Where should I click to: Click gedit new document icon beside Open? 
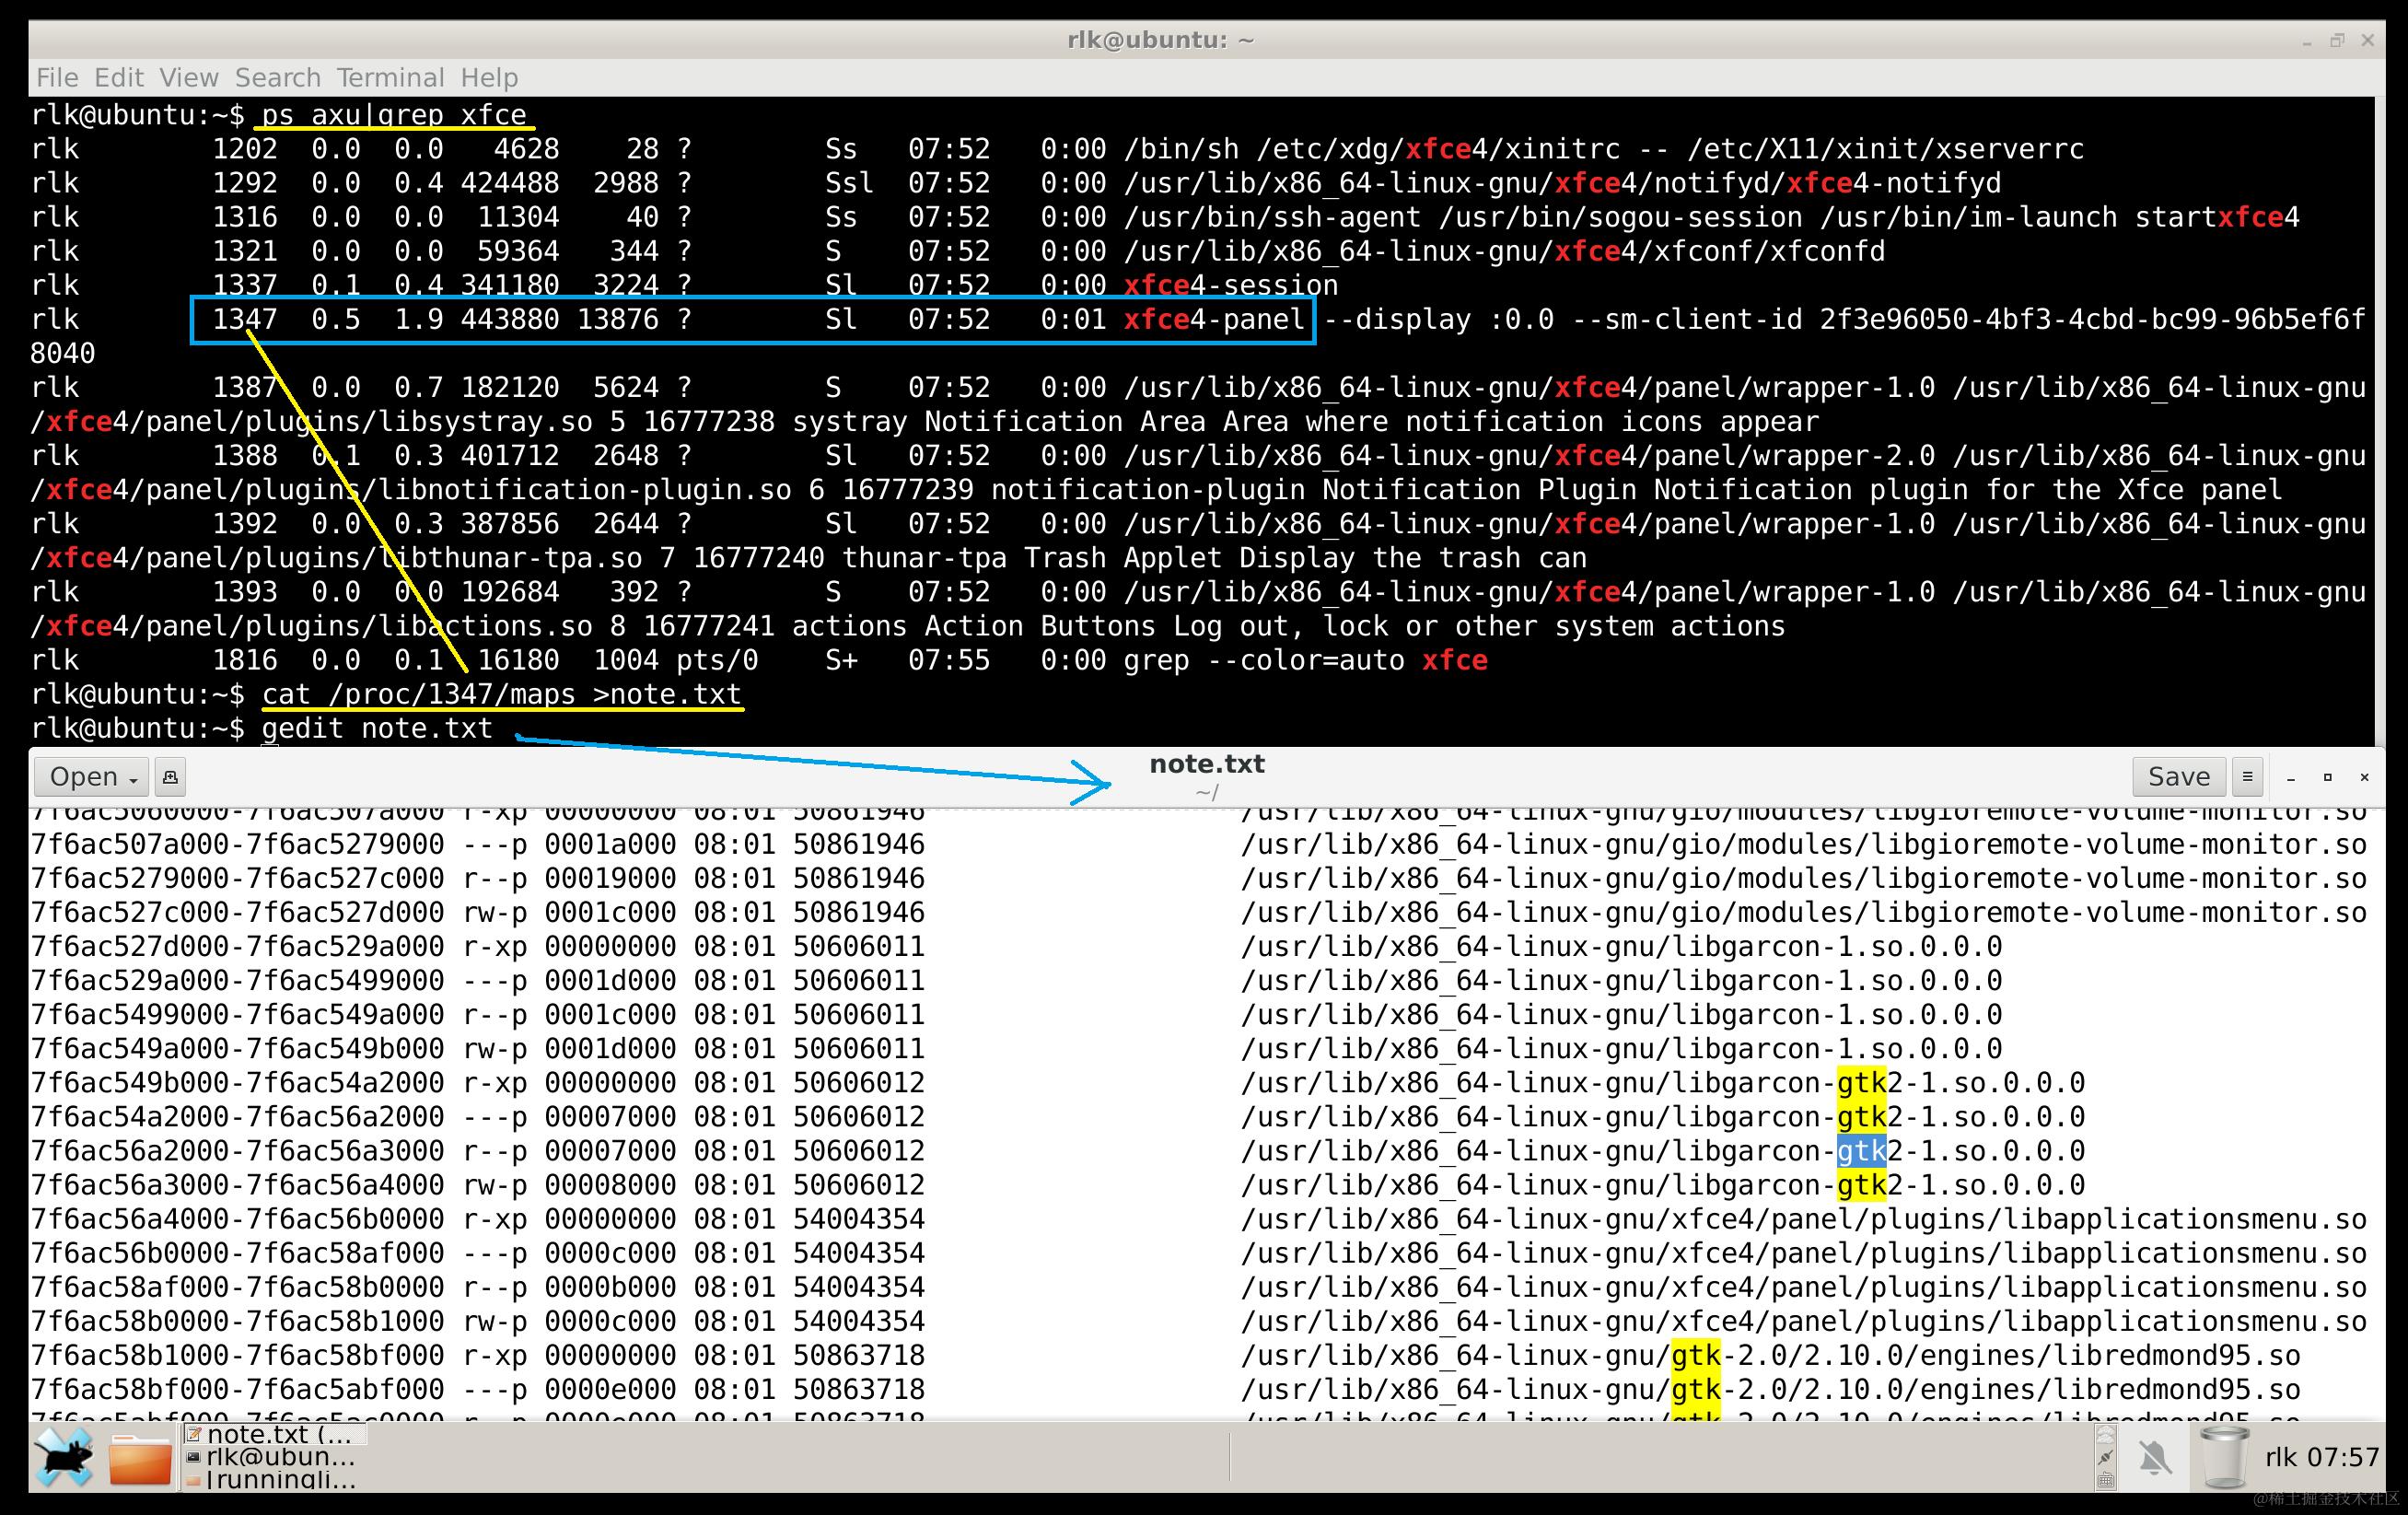[170, 777]
